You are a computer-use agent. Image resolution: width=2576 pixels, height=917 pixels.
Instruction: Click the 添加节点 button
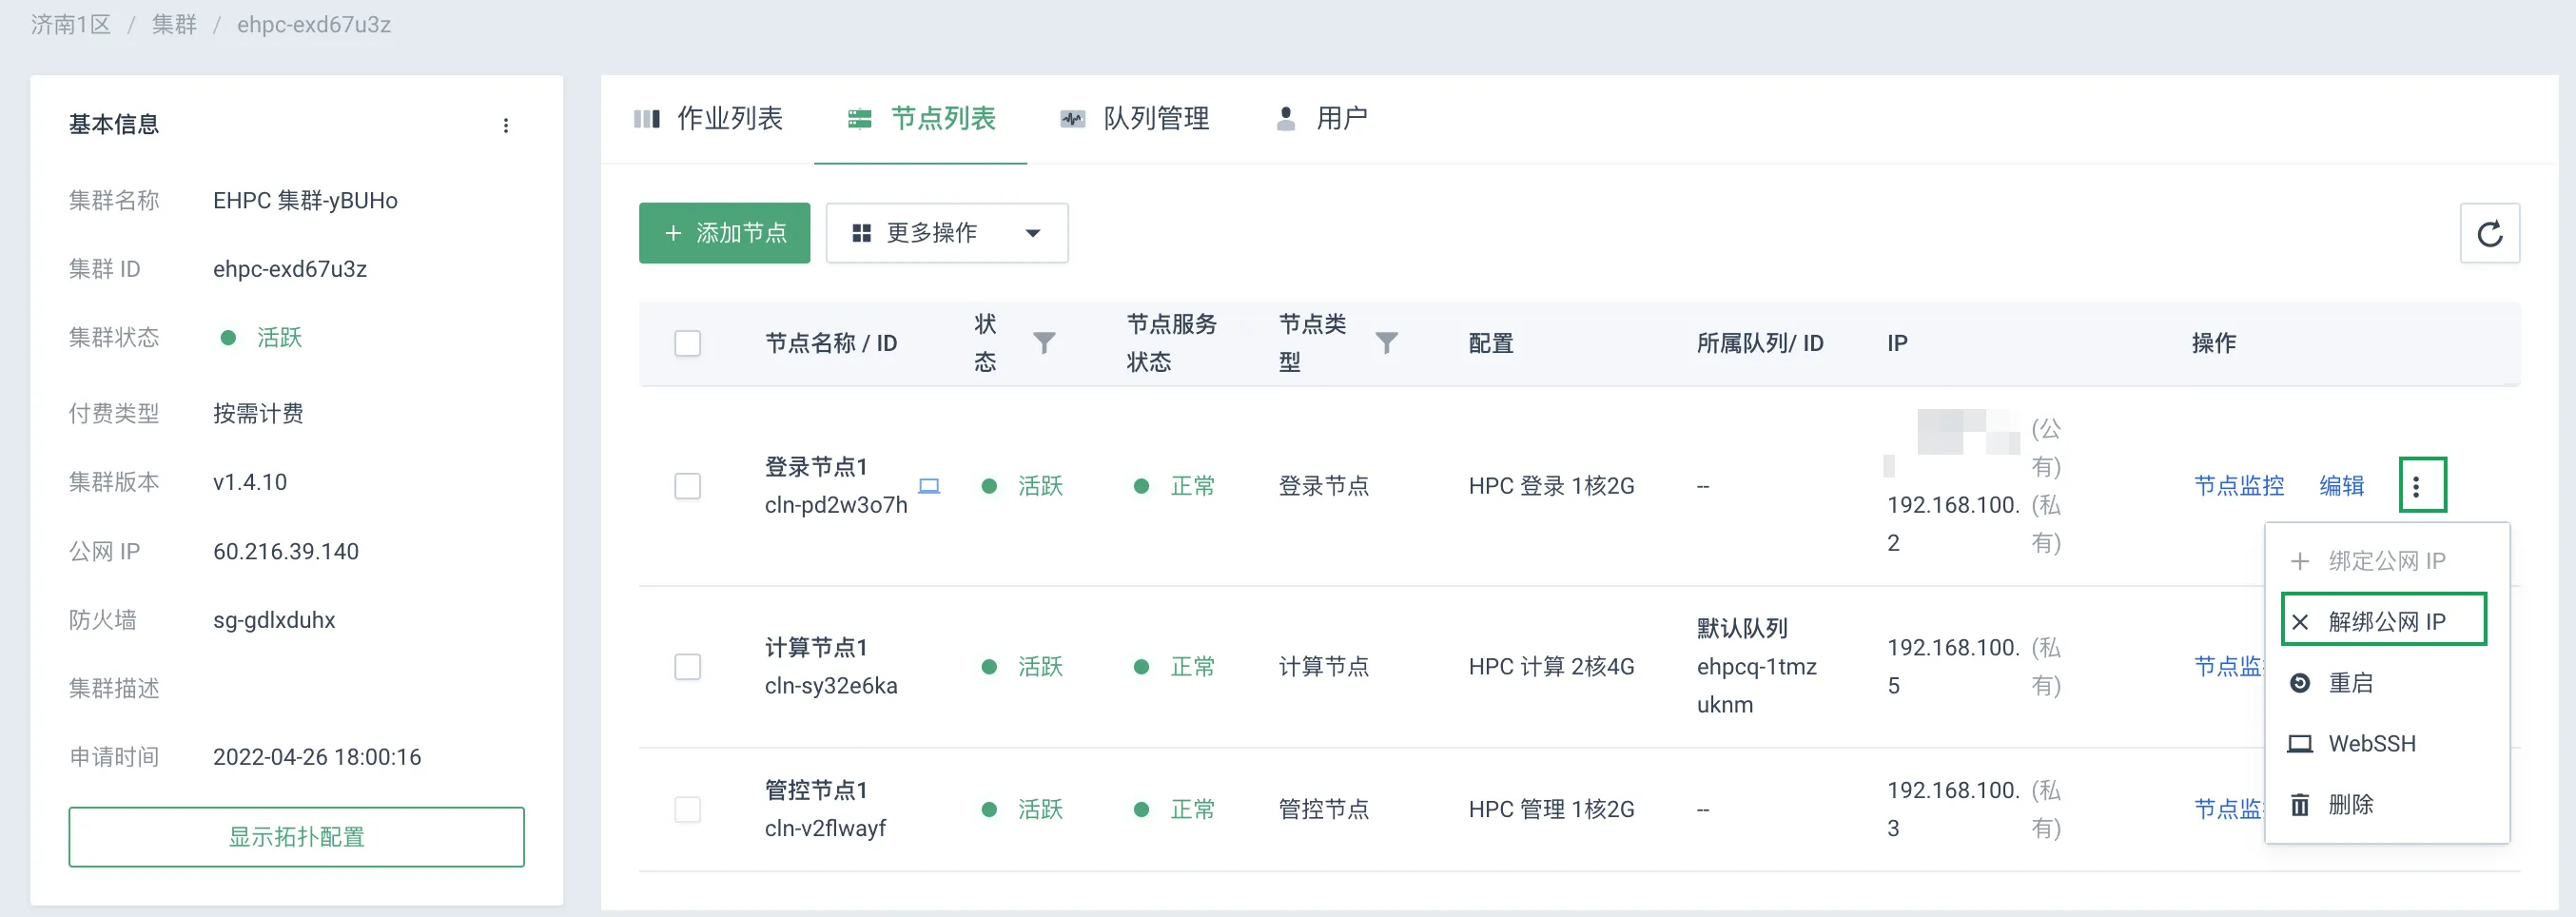tap(725, 234)
